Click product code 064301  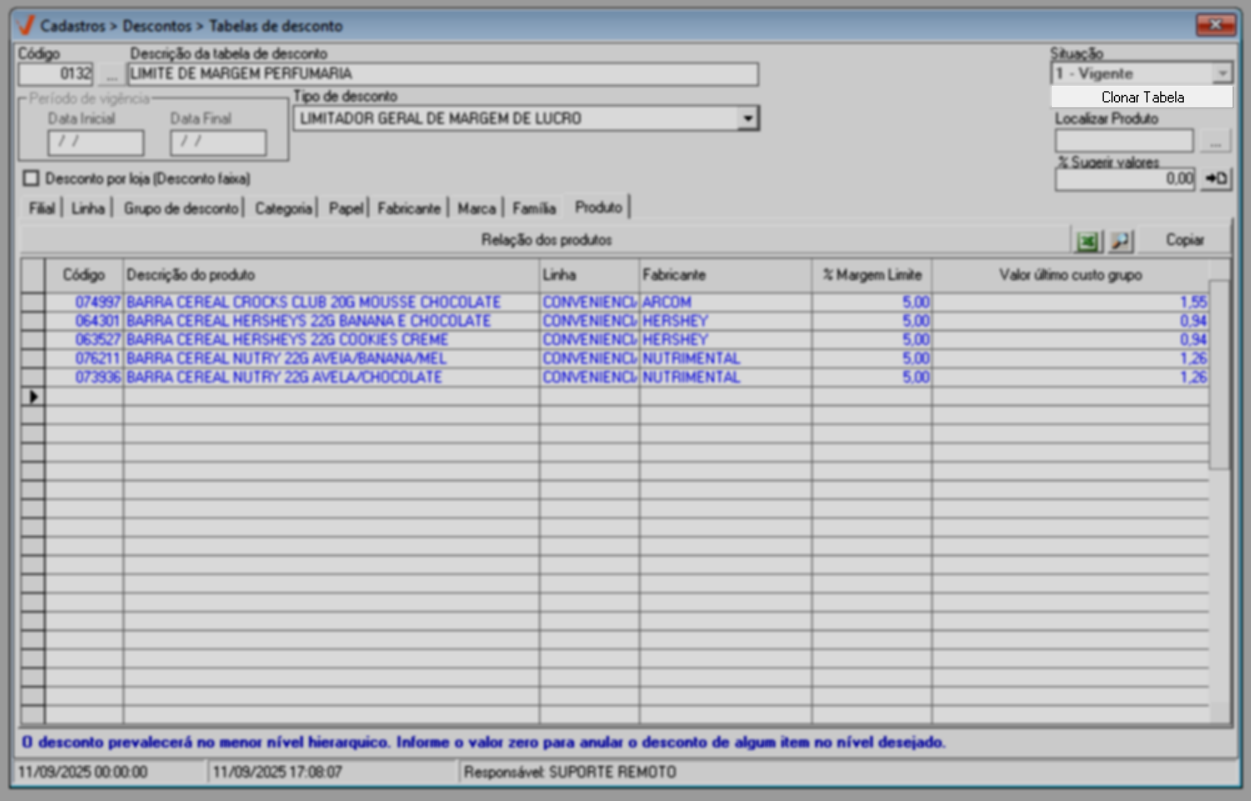pyautogui.click(x=98, y=321)
